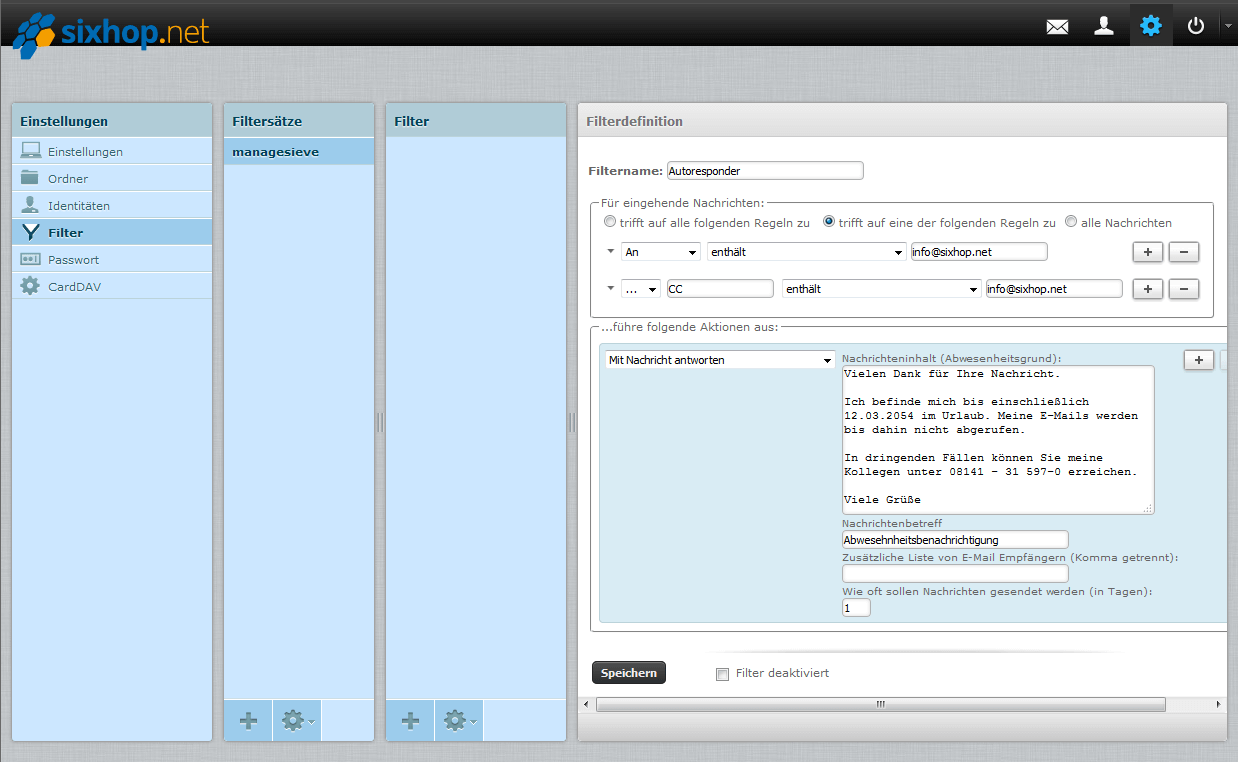This screenshot has height=762, width=1238.
Task: Select the 'alle Nachrichten' radio option
Action: [1071, 222]
